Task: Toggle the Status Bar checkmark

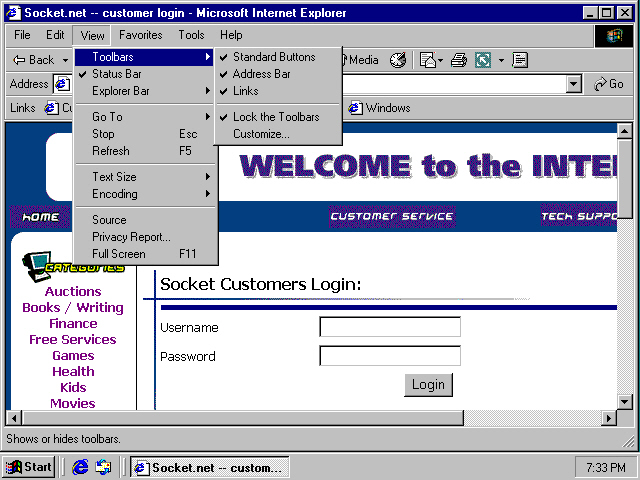Action: [144, 74]
